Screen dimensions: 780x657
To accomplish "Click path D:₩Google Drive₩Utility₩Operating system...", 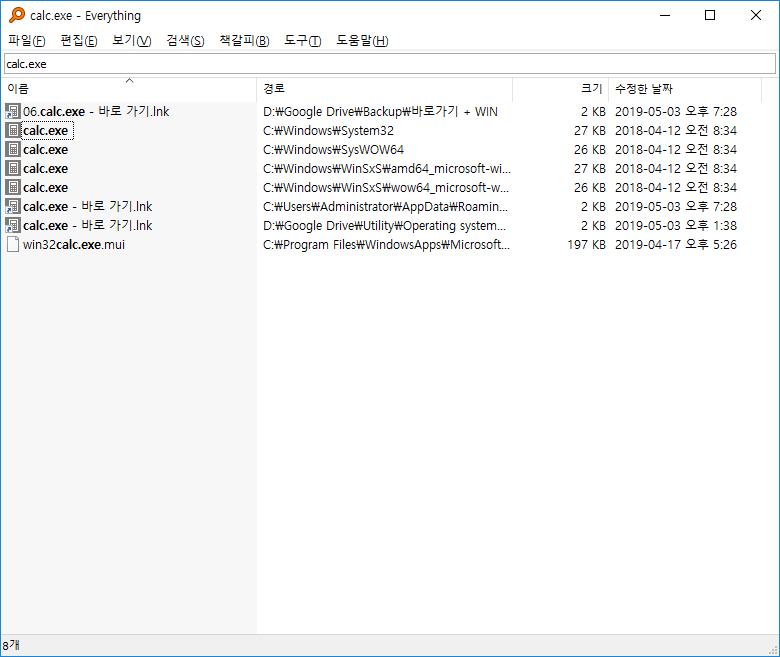I will tap(384, 225).
